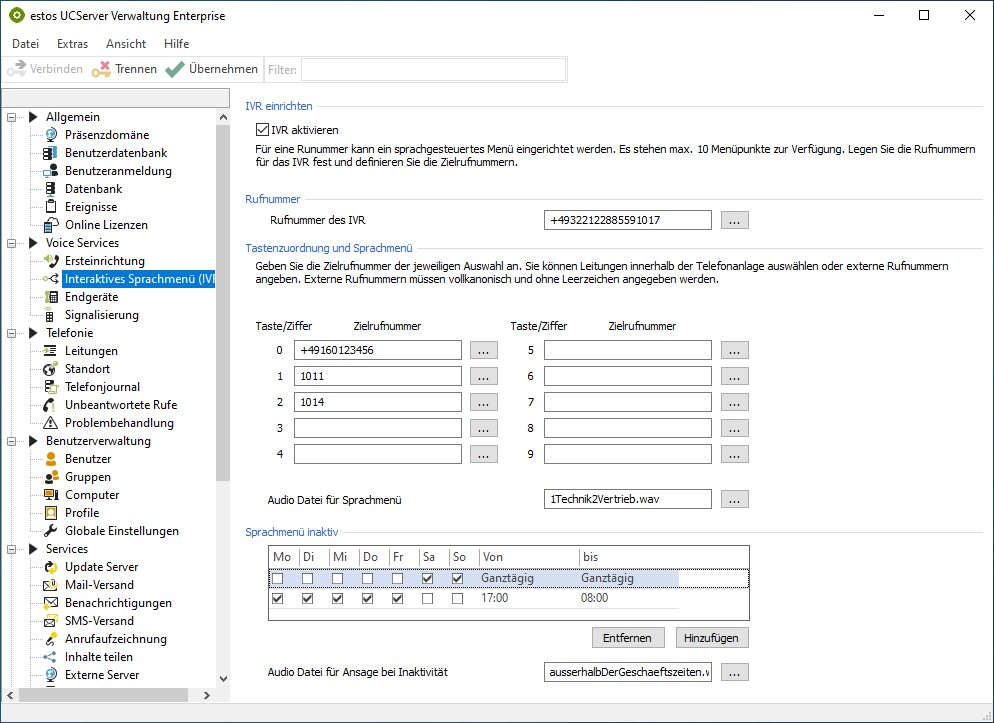Viewport: 994px width, 723px height.
Task: Click the Externe Server globe icon
Action: (51, 675)
